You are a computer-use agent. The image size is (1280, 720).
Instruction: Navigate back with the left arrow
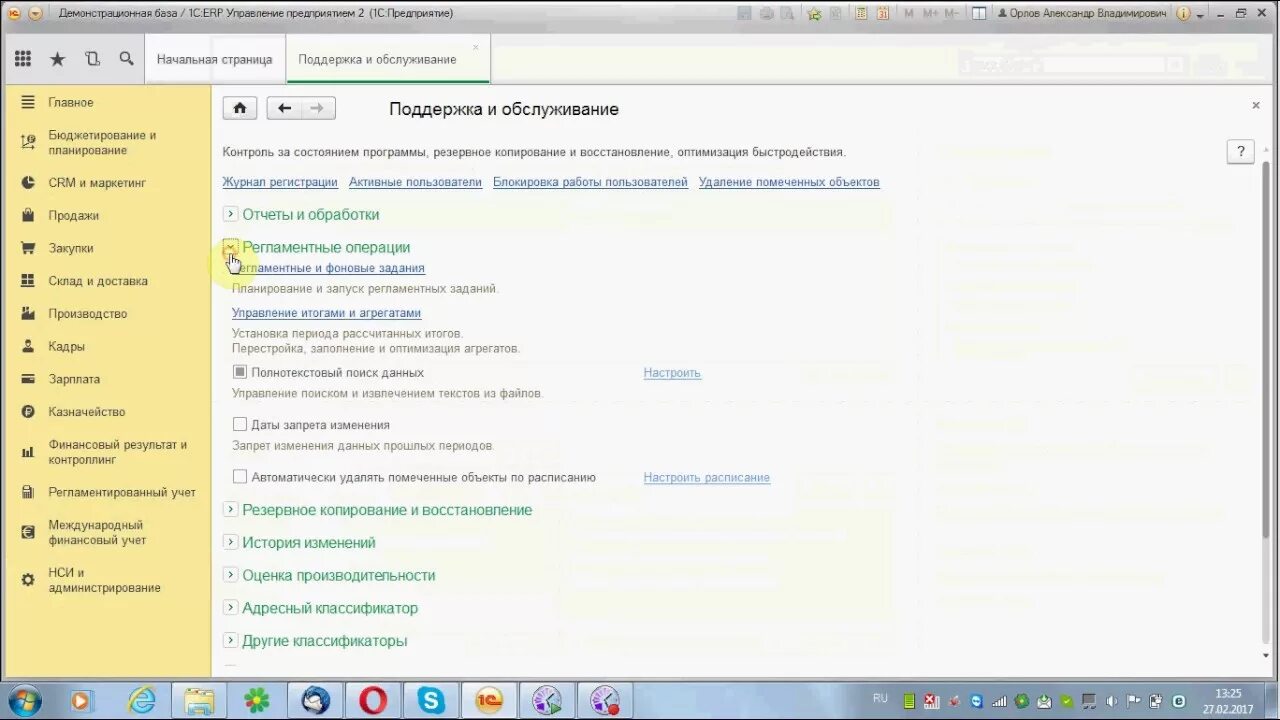point(284,108)
